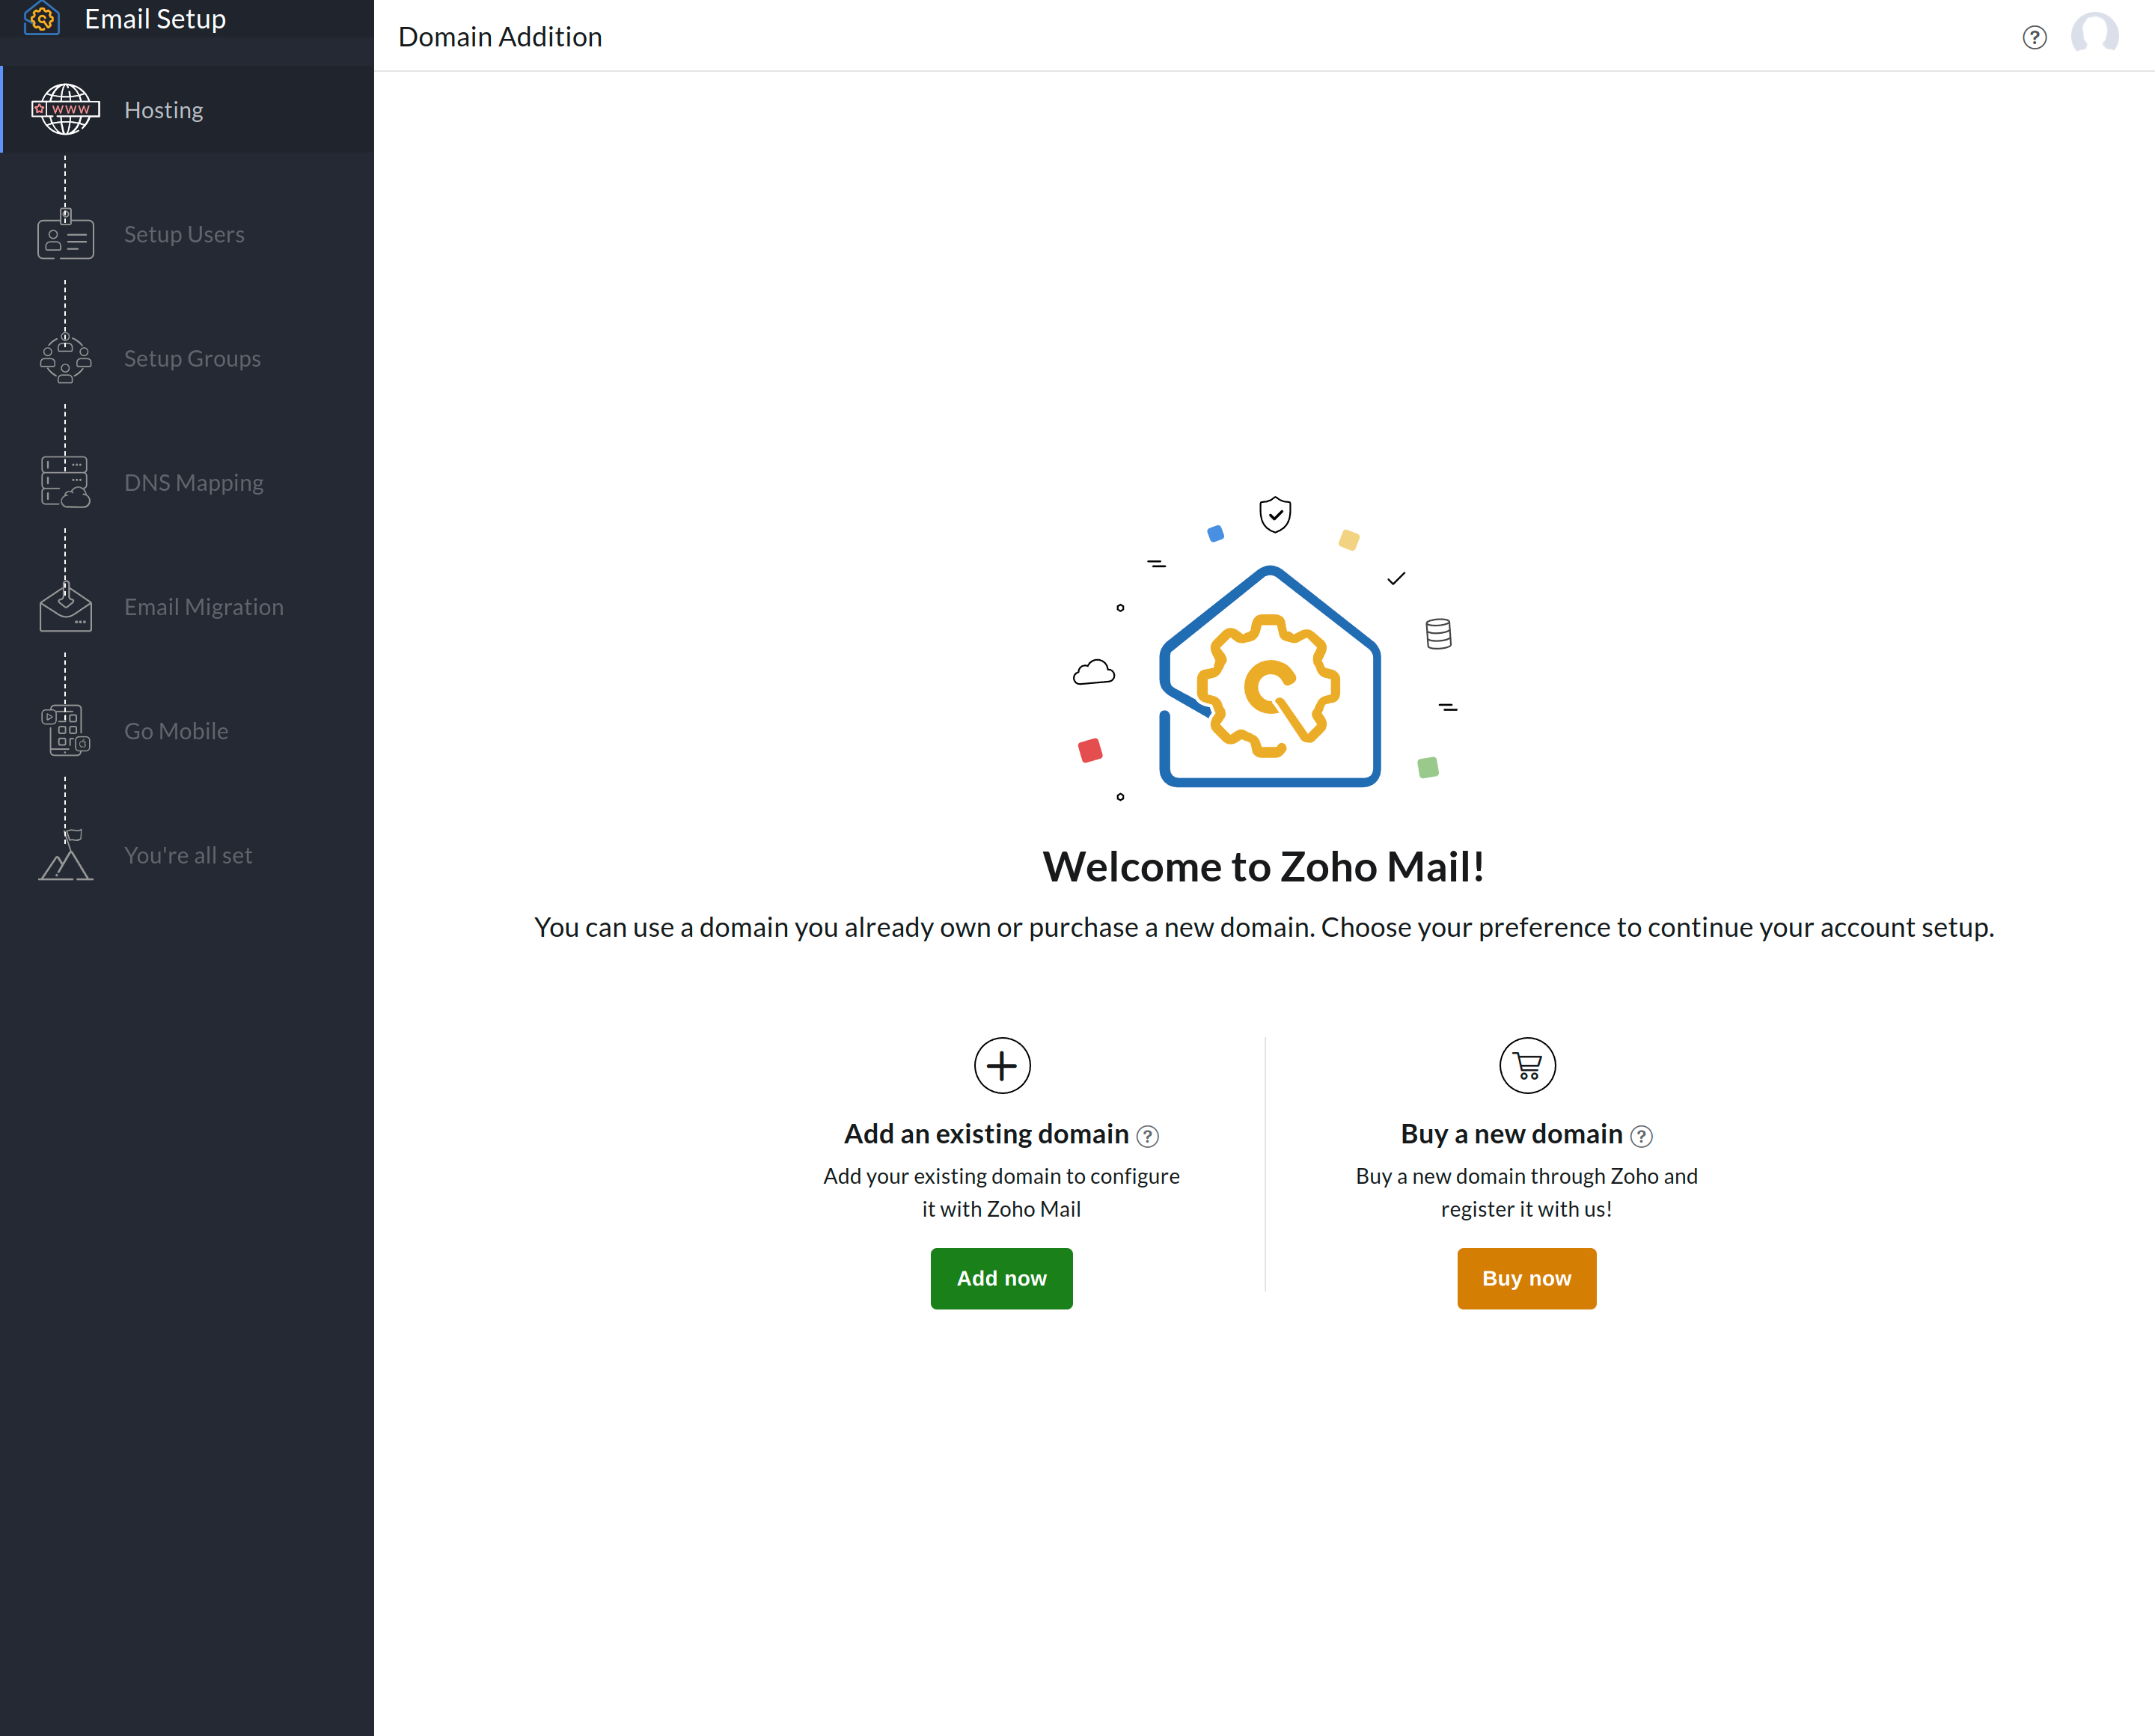Click the Setup Users ID card icon
Viewport: 2155px width, 1736px height.
[x=65, y=234]
